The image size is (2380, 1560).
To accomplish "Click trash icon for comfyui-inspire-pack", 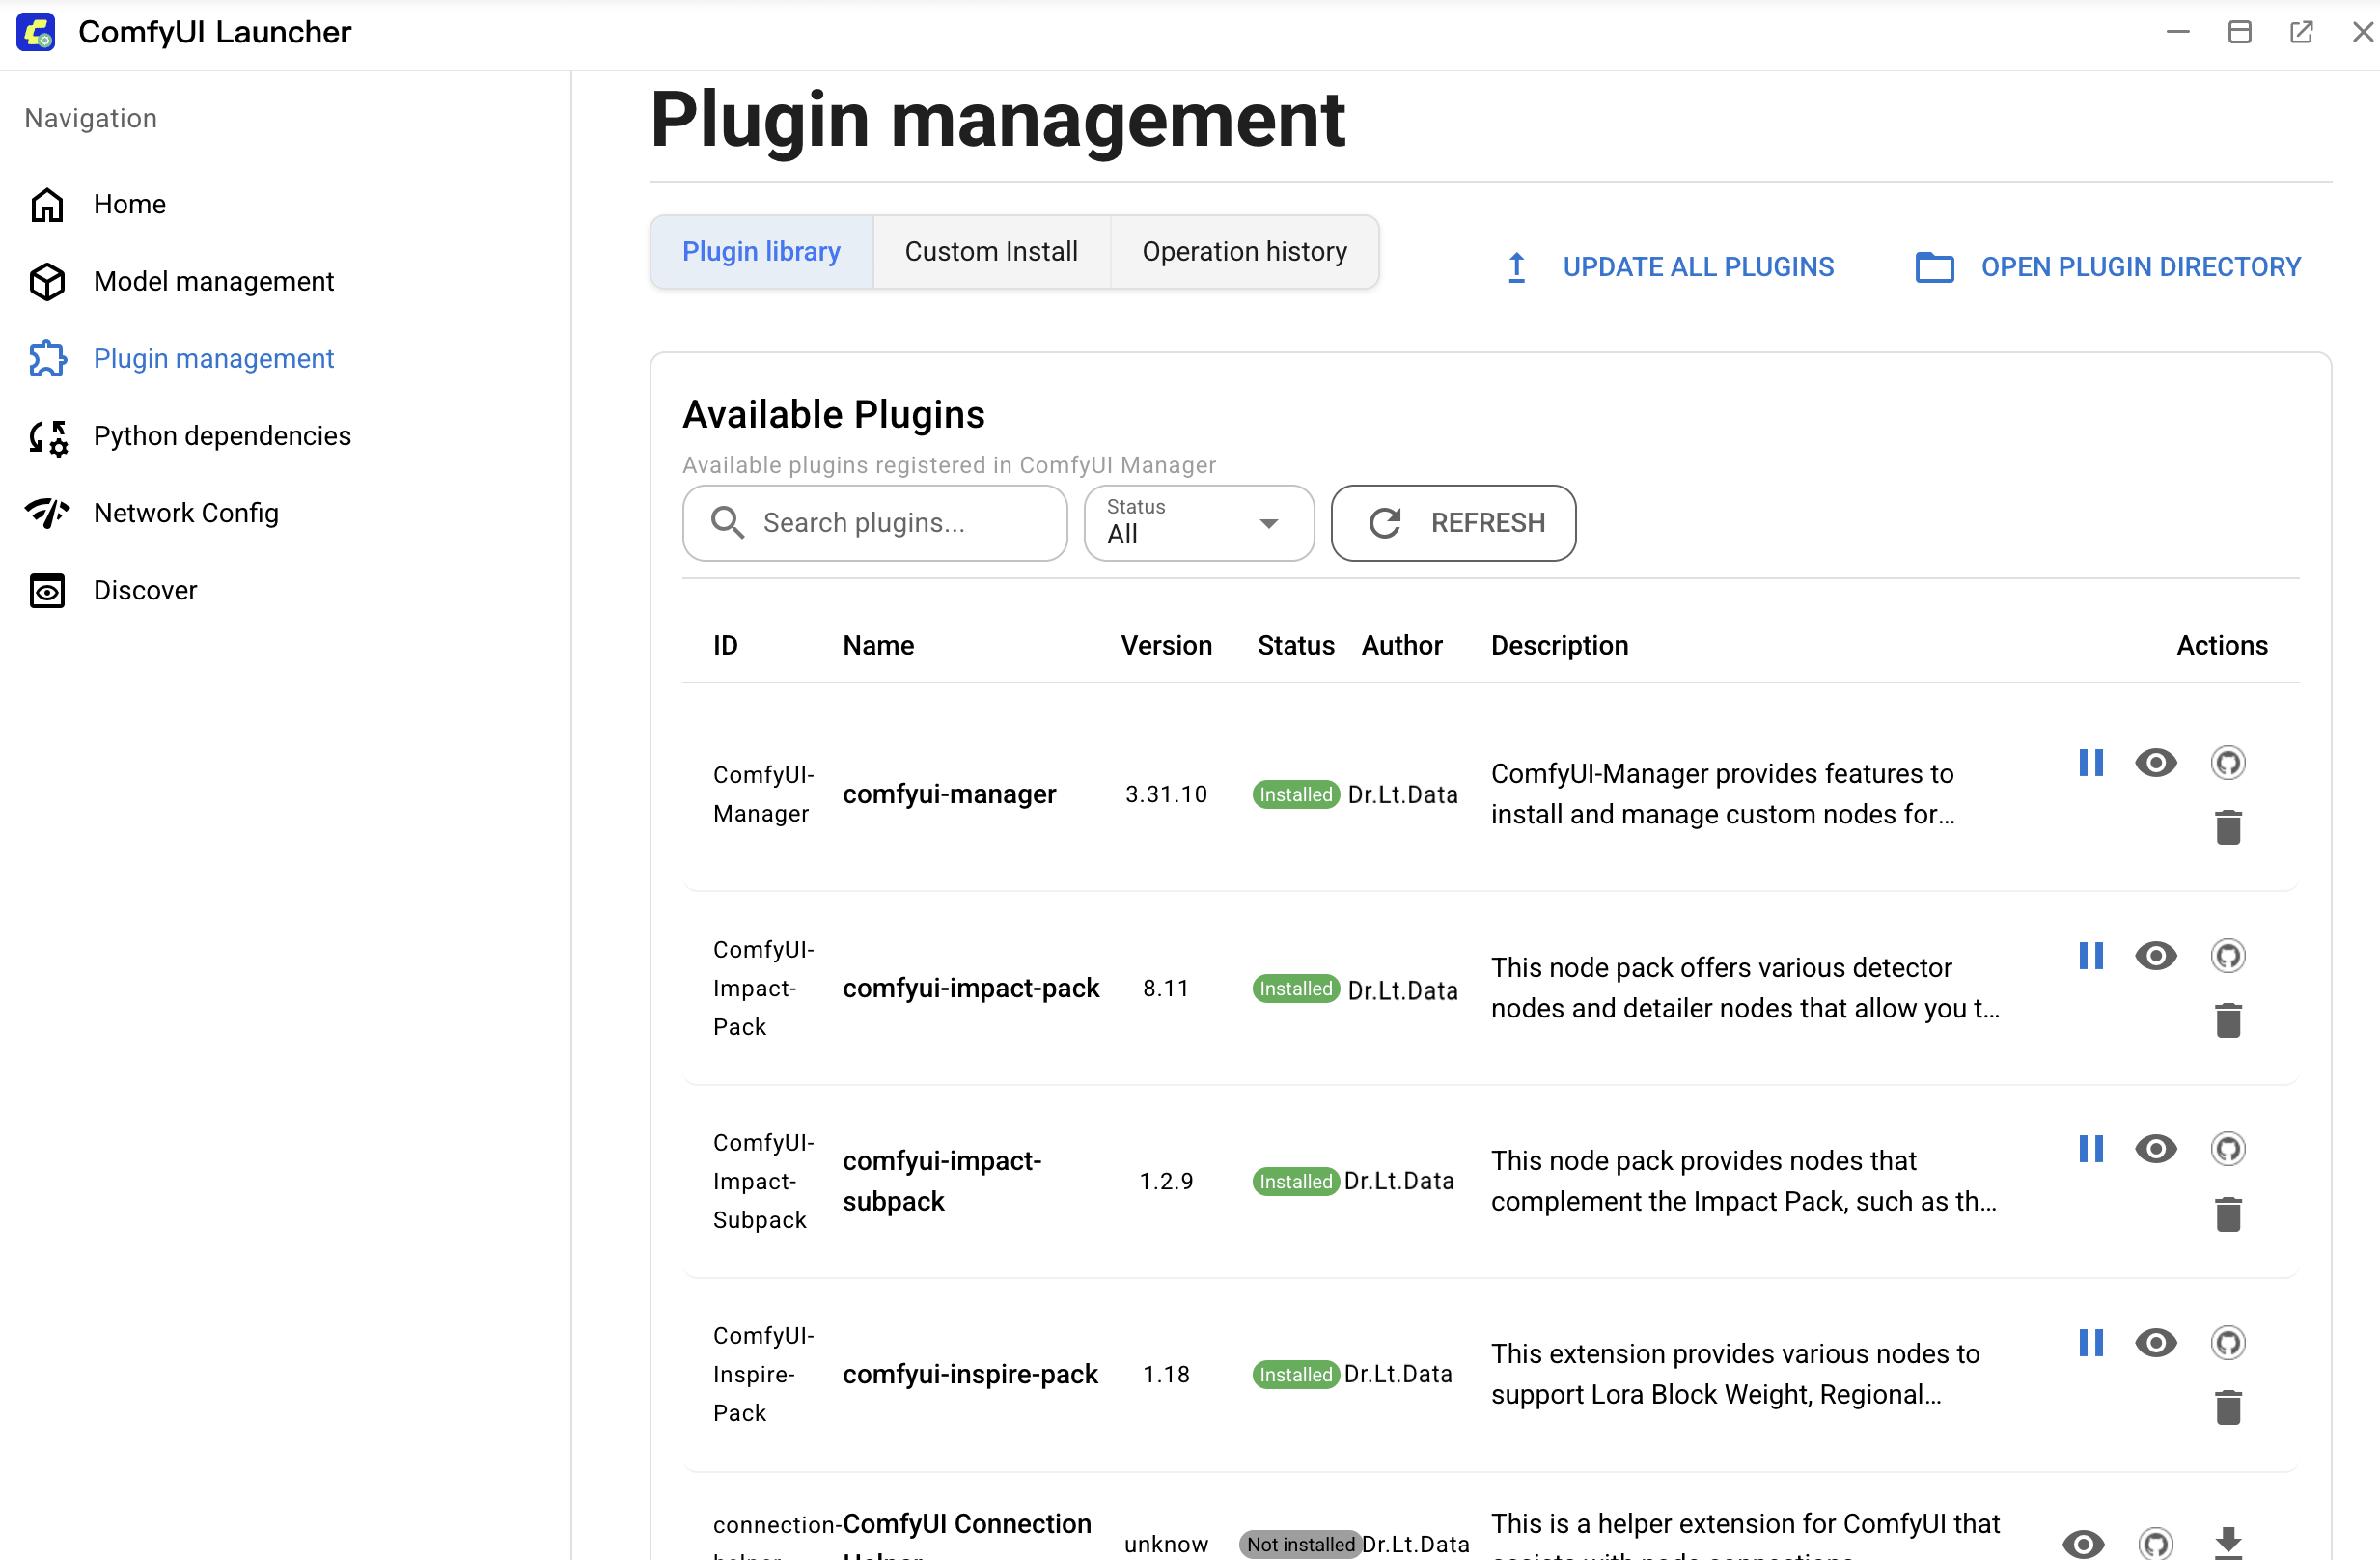I will pos(2227,1407).
